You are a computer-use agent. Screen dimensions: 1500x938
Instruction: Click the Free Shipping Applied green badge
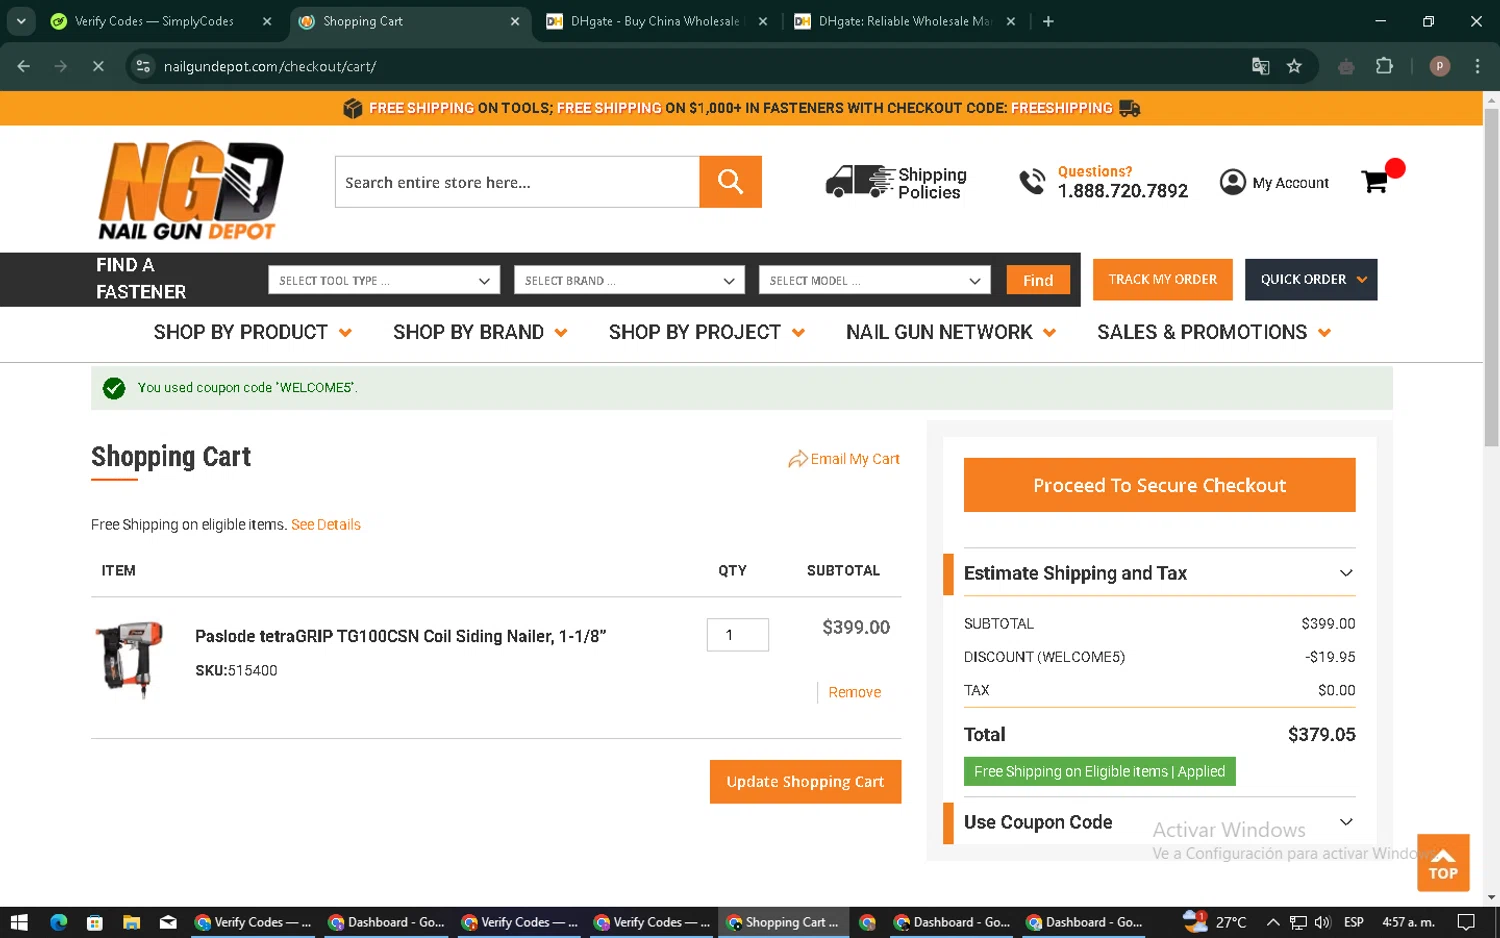[1099, 771]
